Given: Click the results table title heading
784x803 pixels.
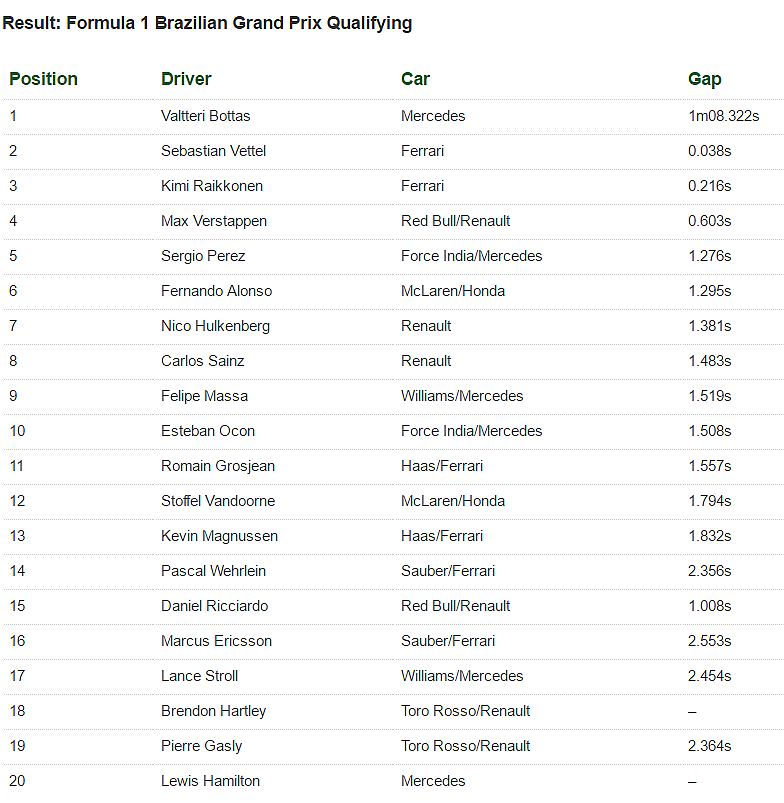Looking at the screenshot, I should pyautogui.click(x=206, y=23).
